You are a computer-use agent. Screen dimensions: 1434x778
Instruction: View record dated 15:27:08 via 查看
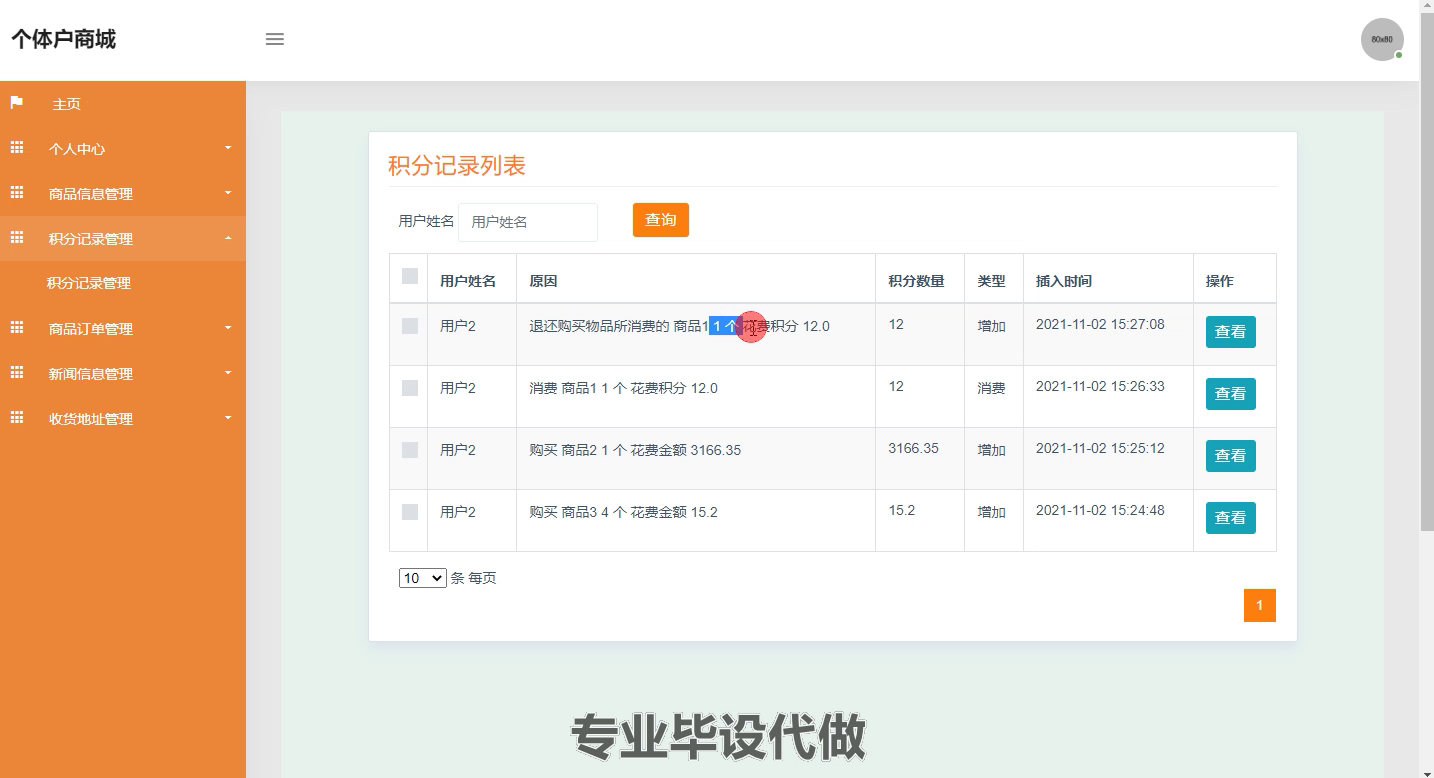1230,332
